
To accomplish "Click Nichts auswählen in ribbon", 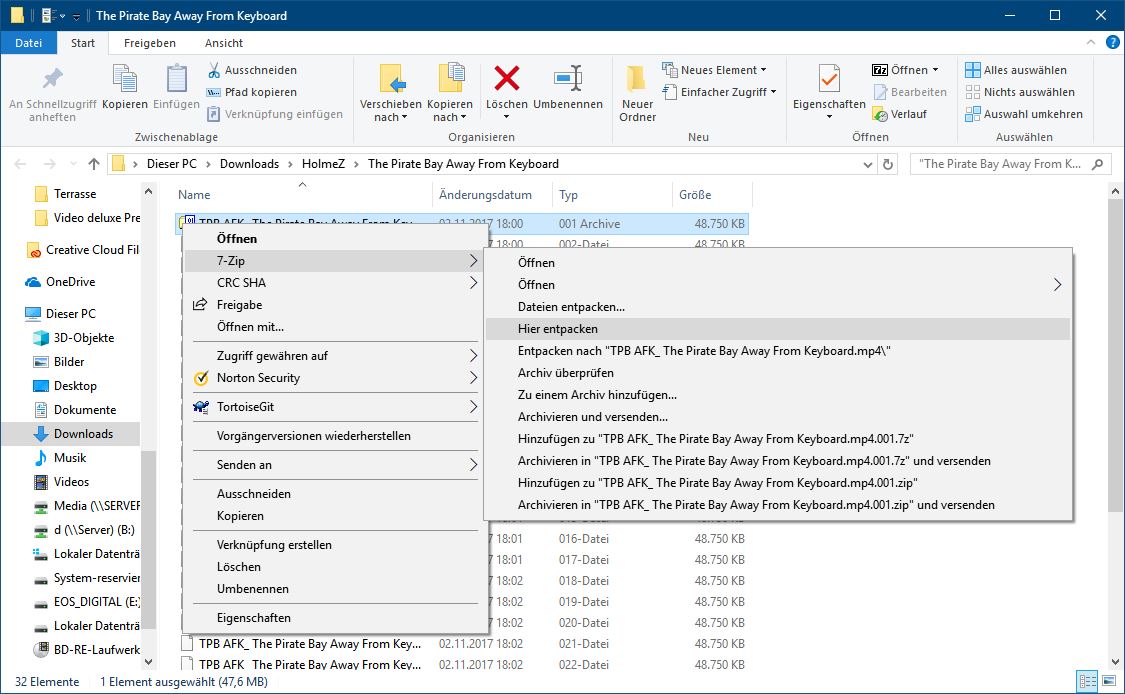I will coord(1020,92).
